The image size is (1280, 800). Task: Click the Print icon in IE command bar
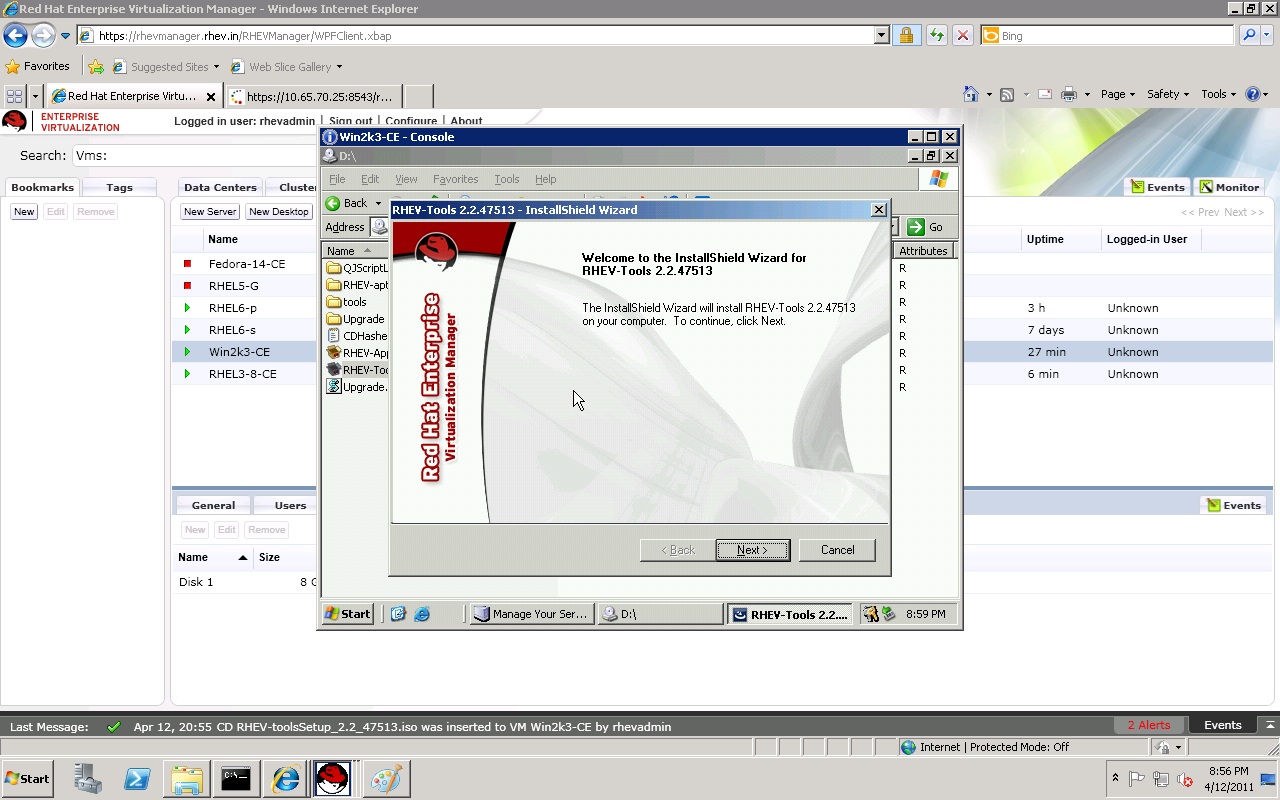pos(1068,94)
